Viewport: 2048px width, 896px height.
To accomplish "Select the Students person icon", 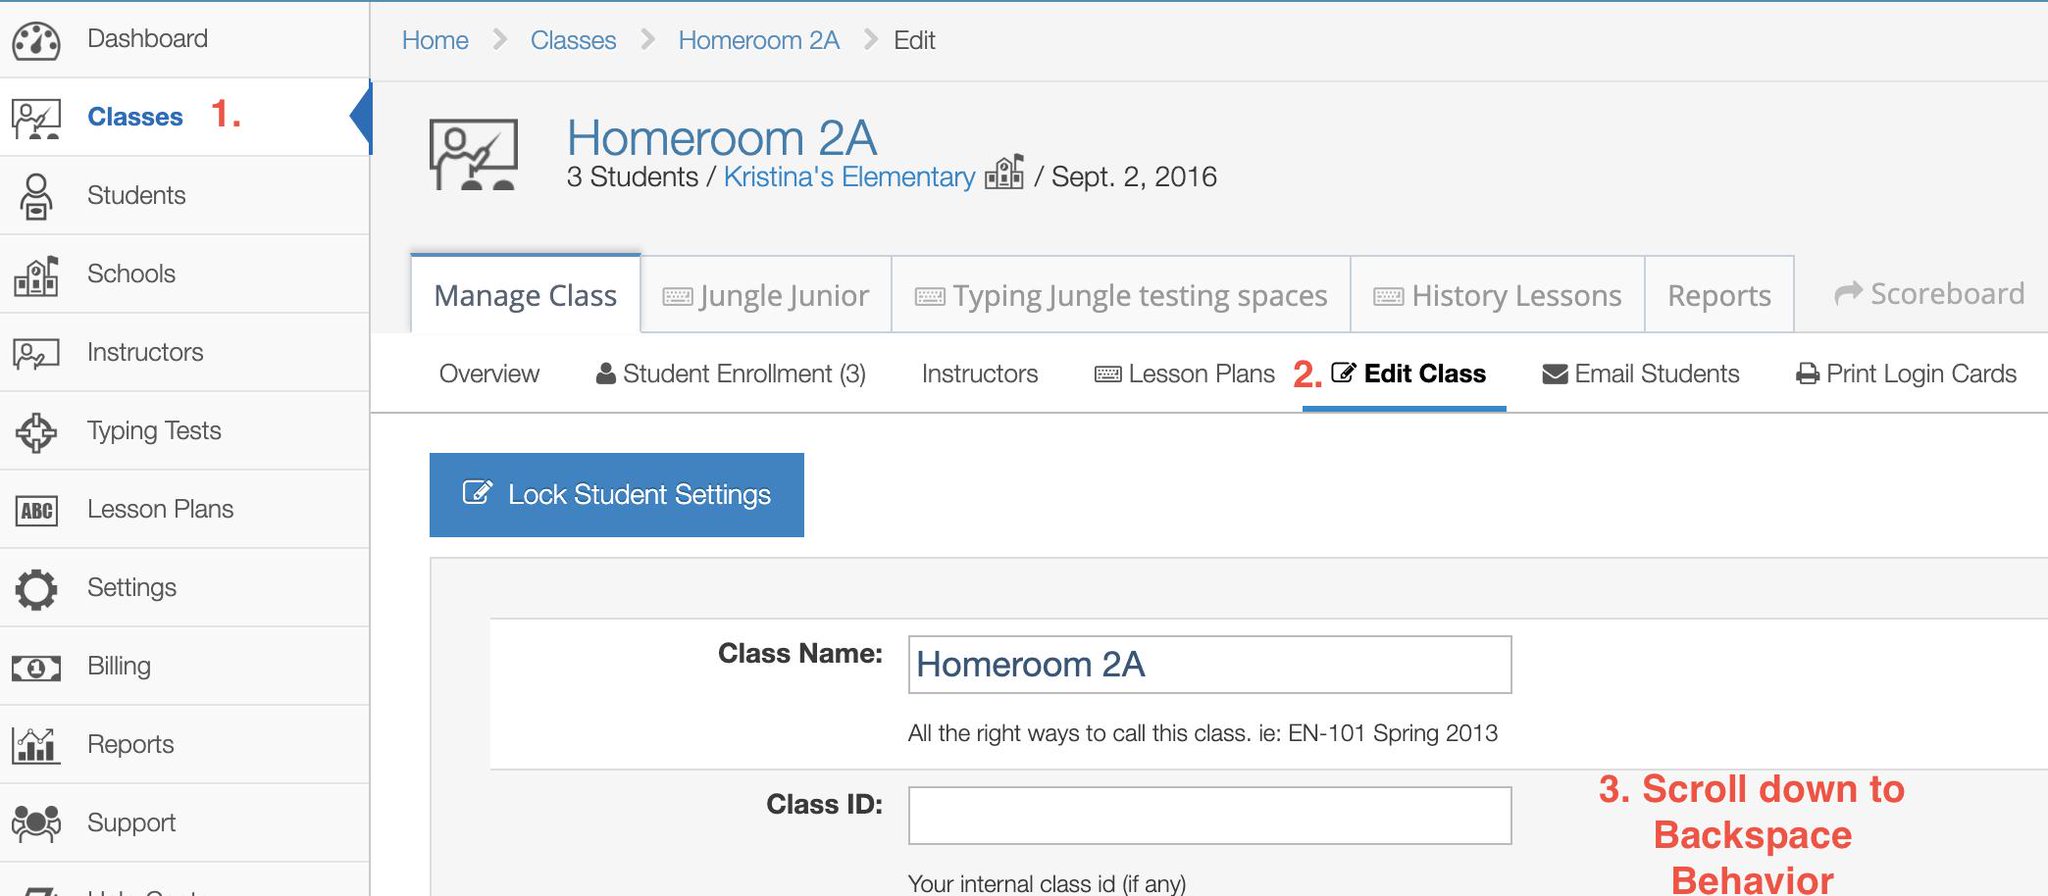I will pyautogui.click(x=36, y=196).
